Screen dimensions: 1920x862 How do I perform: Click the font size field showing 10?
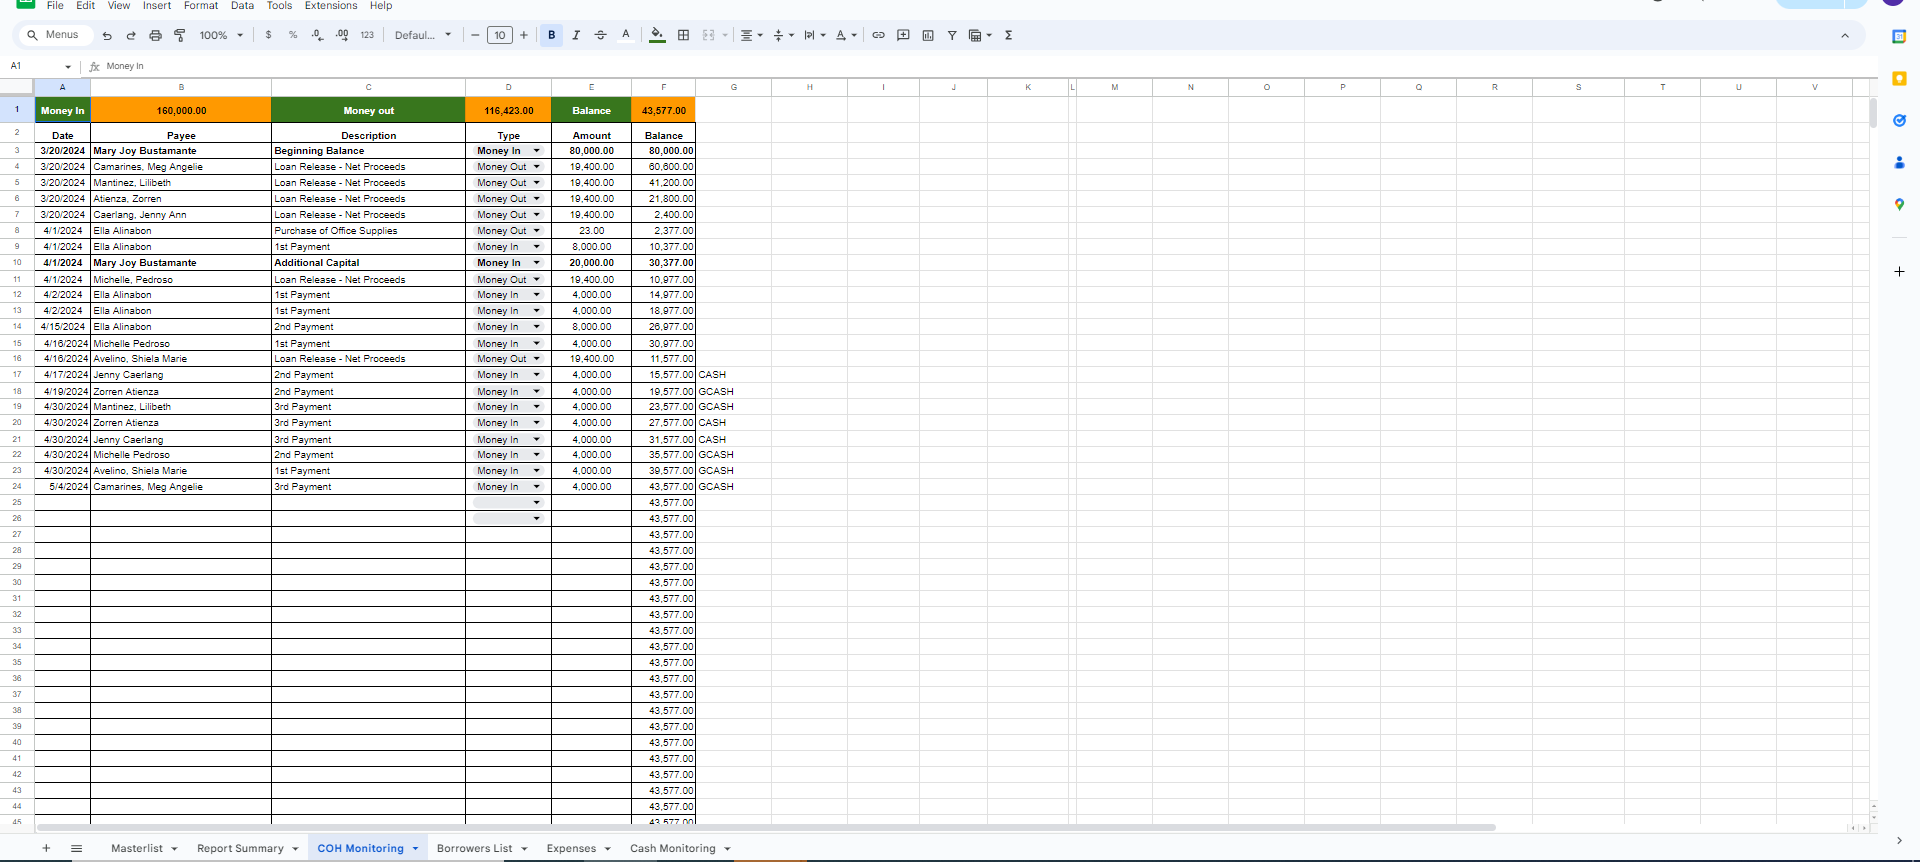coord(500,35)
